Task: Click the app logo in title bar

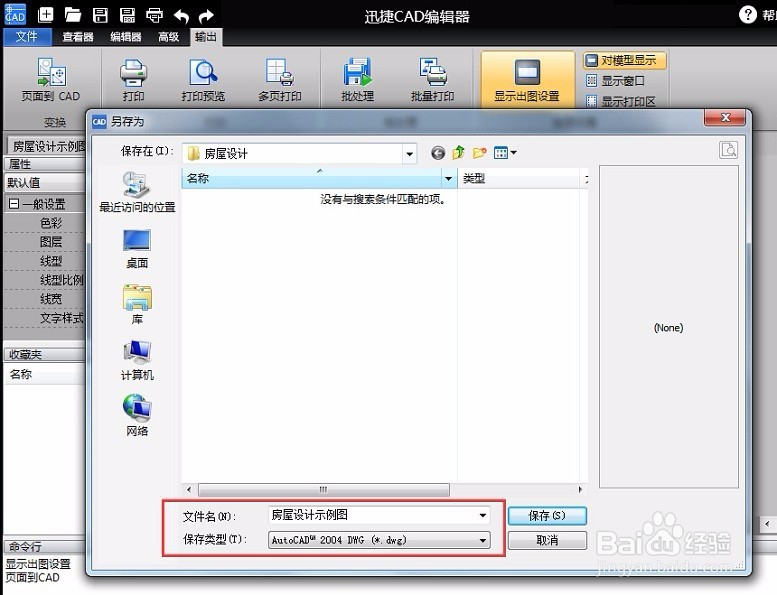Action: tap(15, 15)
